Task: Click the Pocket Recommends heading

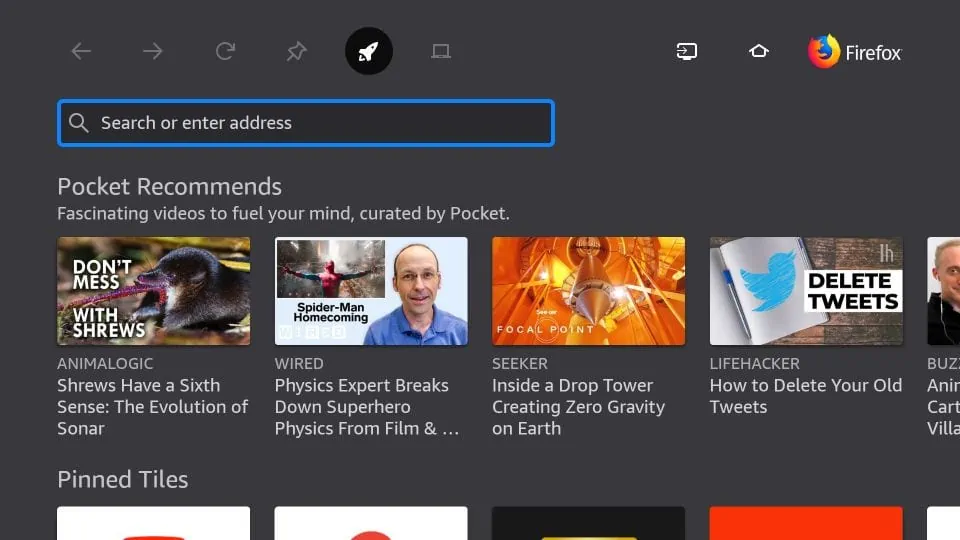Action: [170, 187]
